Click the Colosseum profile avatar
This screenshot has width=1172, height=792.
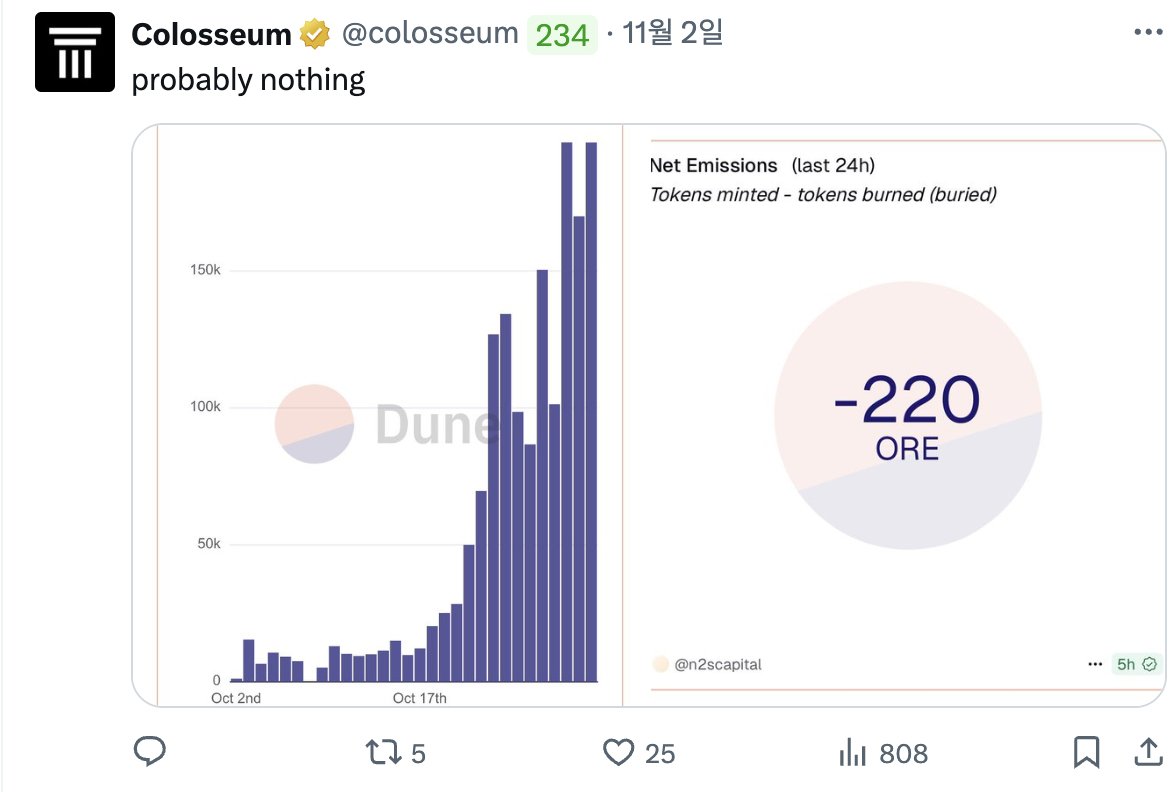[x=75, y=52]
